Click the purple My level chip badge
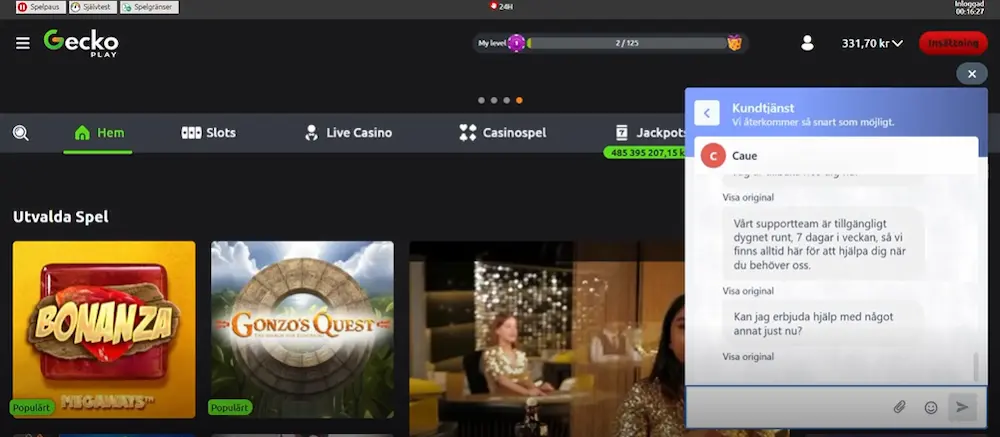1000x437 pixels. [517, 43]
